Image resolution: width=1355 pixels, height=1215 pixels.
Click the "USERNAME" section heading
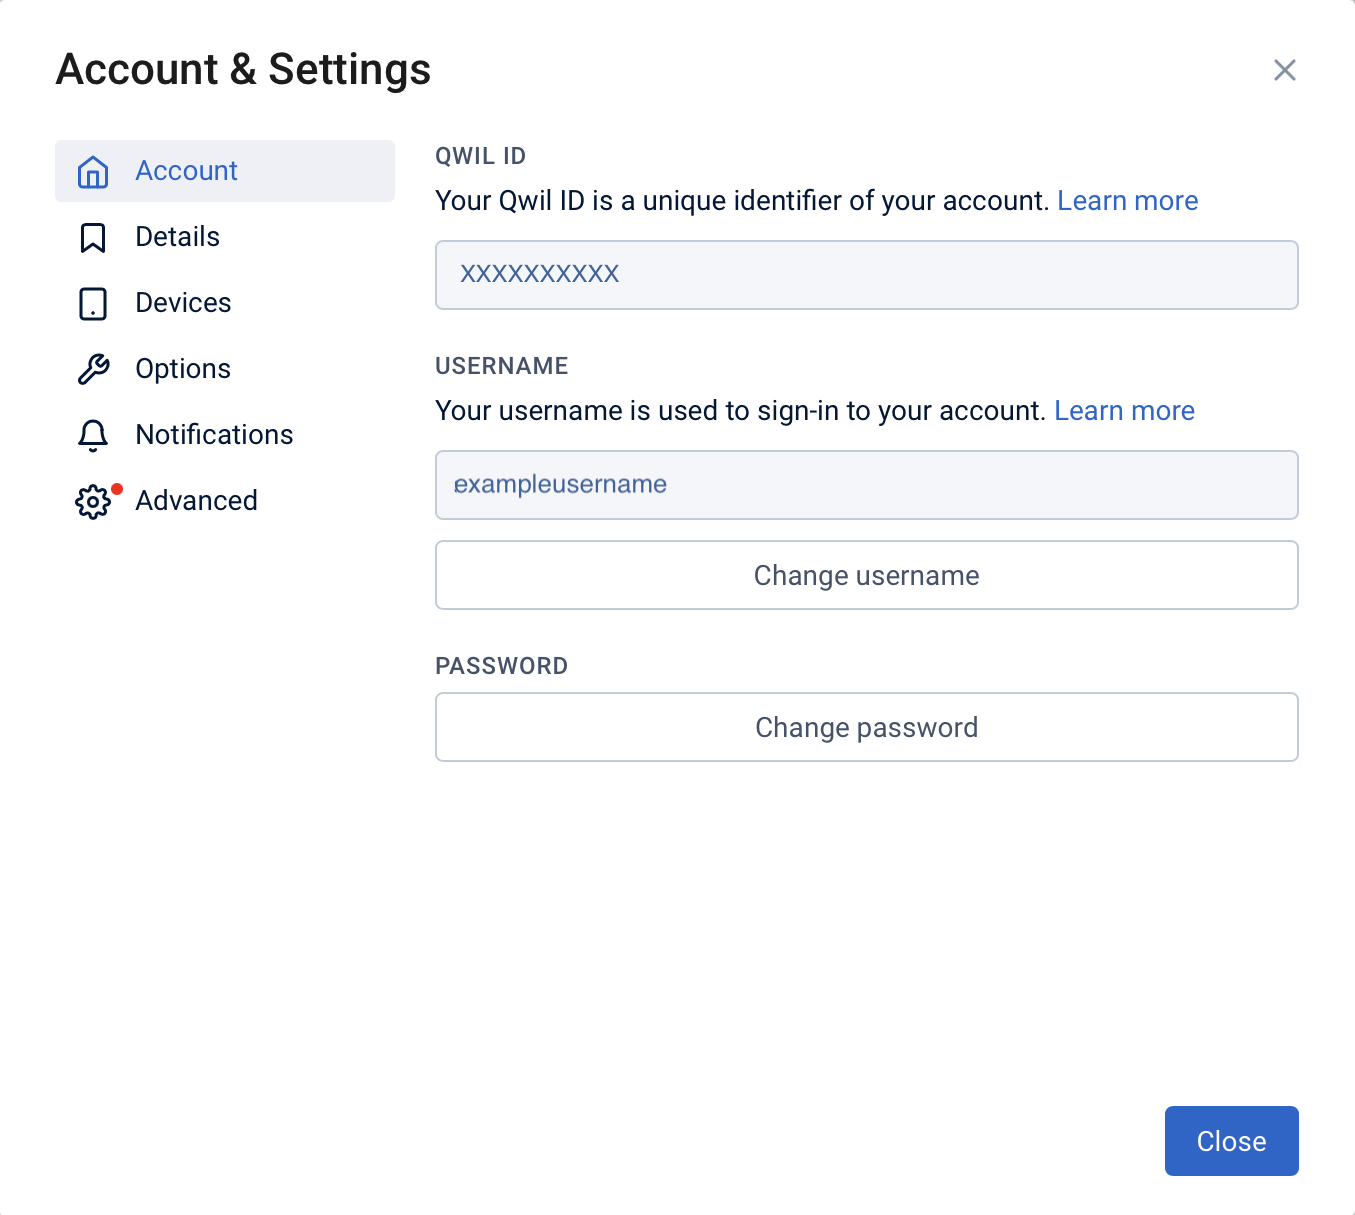(x=502, y=366)
